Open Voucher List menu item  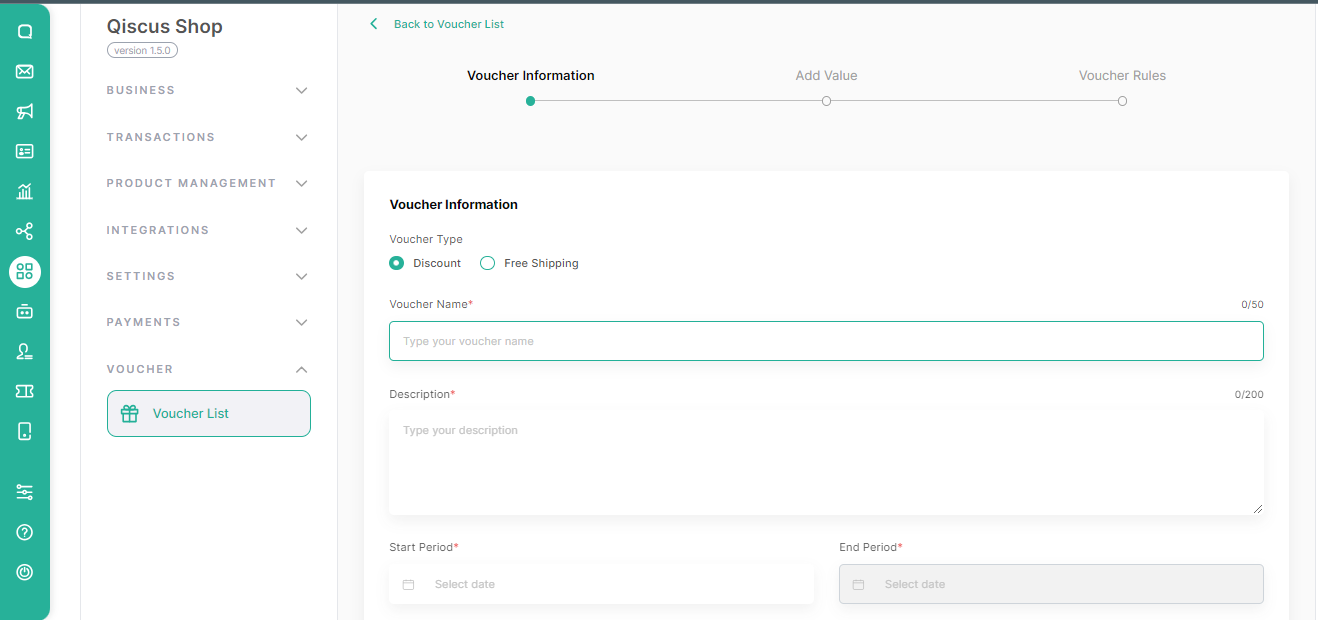pos(208,413)
